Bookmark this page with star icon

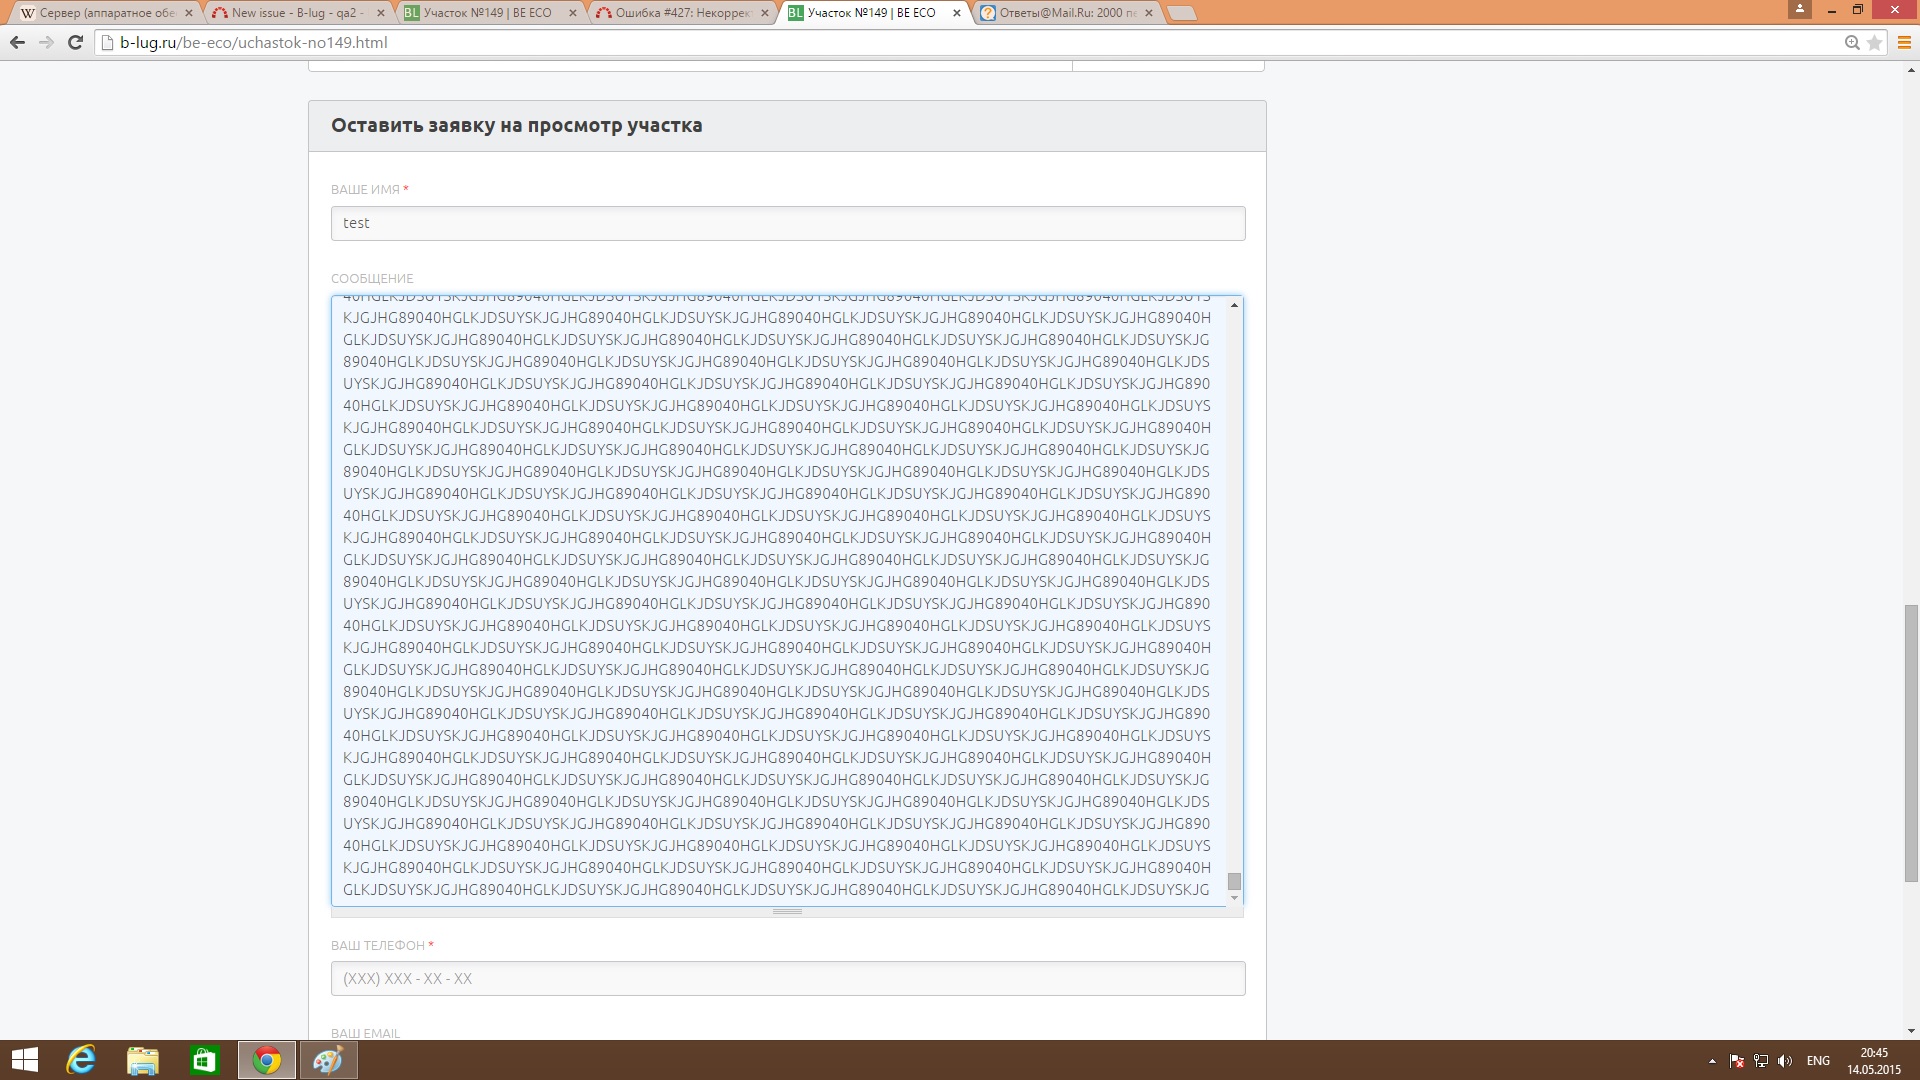pyautogui.click(x=1875, y=42)
